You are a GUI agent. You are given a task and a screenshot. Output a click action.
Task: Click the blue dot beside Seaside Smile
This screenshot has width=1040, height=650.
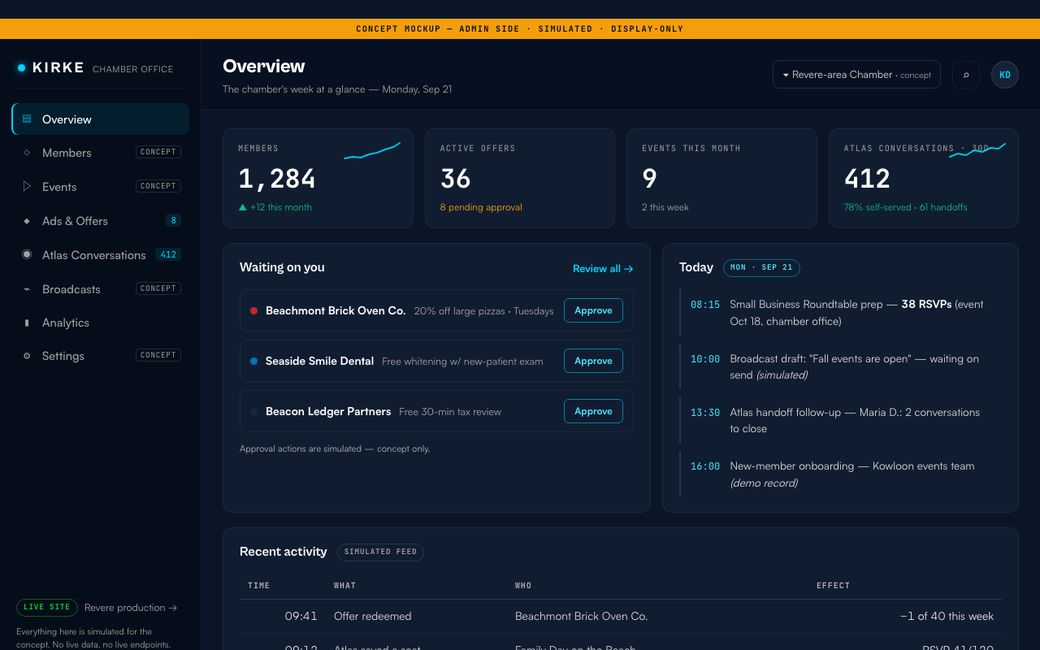pos(253,361)
